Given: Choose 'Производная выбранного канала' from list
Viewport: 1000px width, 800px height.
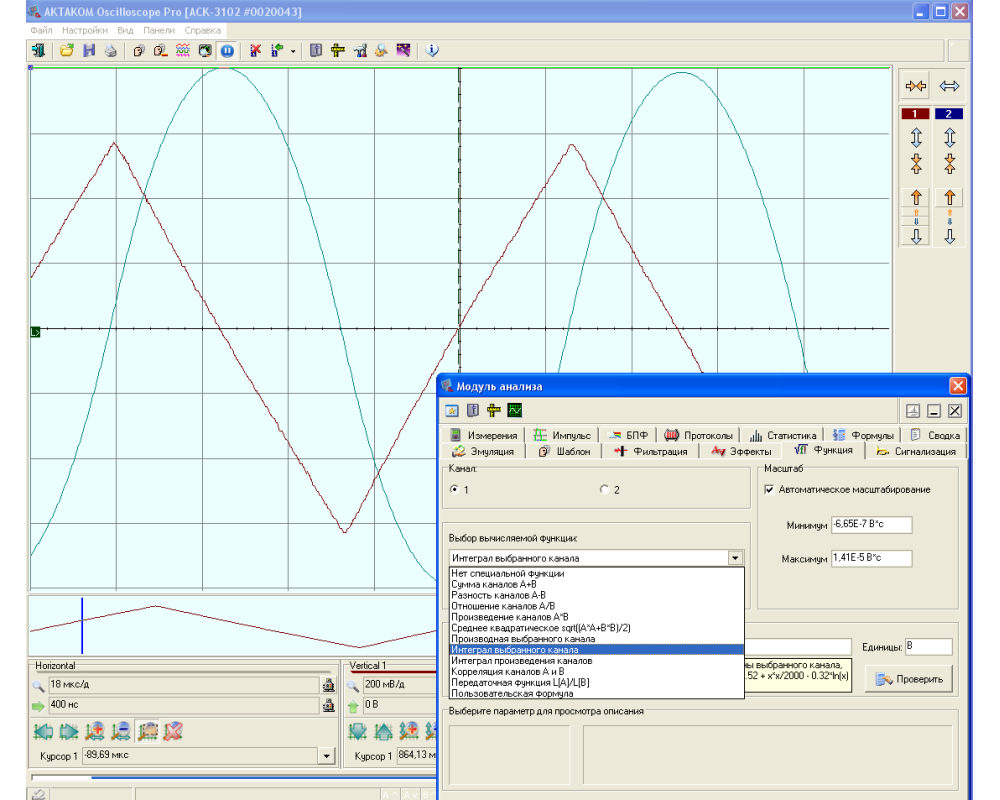Looking at the screenshot, I should coord(523,638).
